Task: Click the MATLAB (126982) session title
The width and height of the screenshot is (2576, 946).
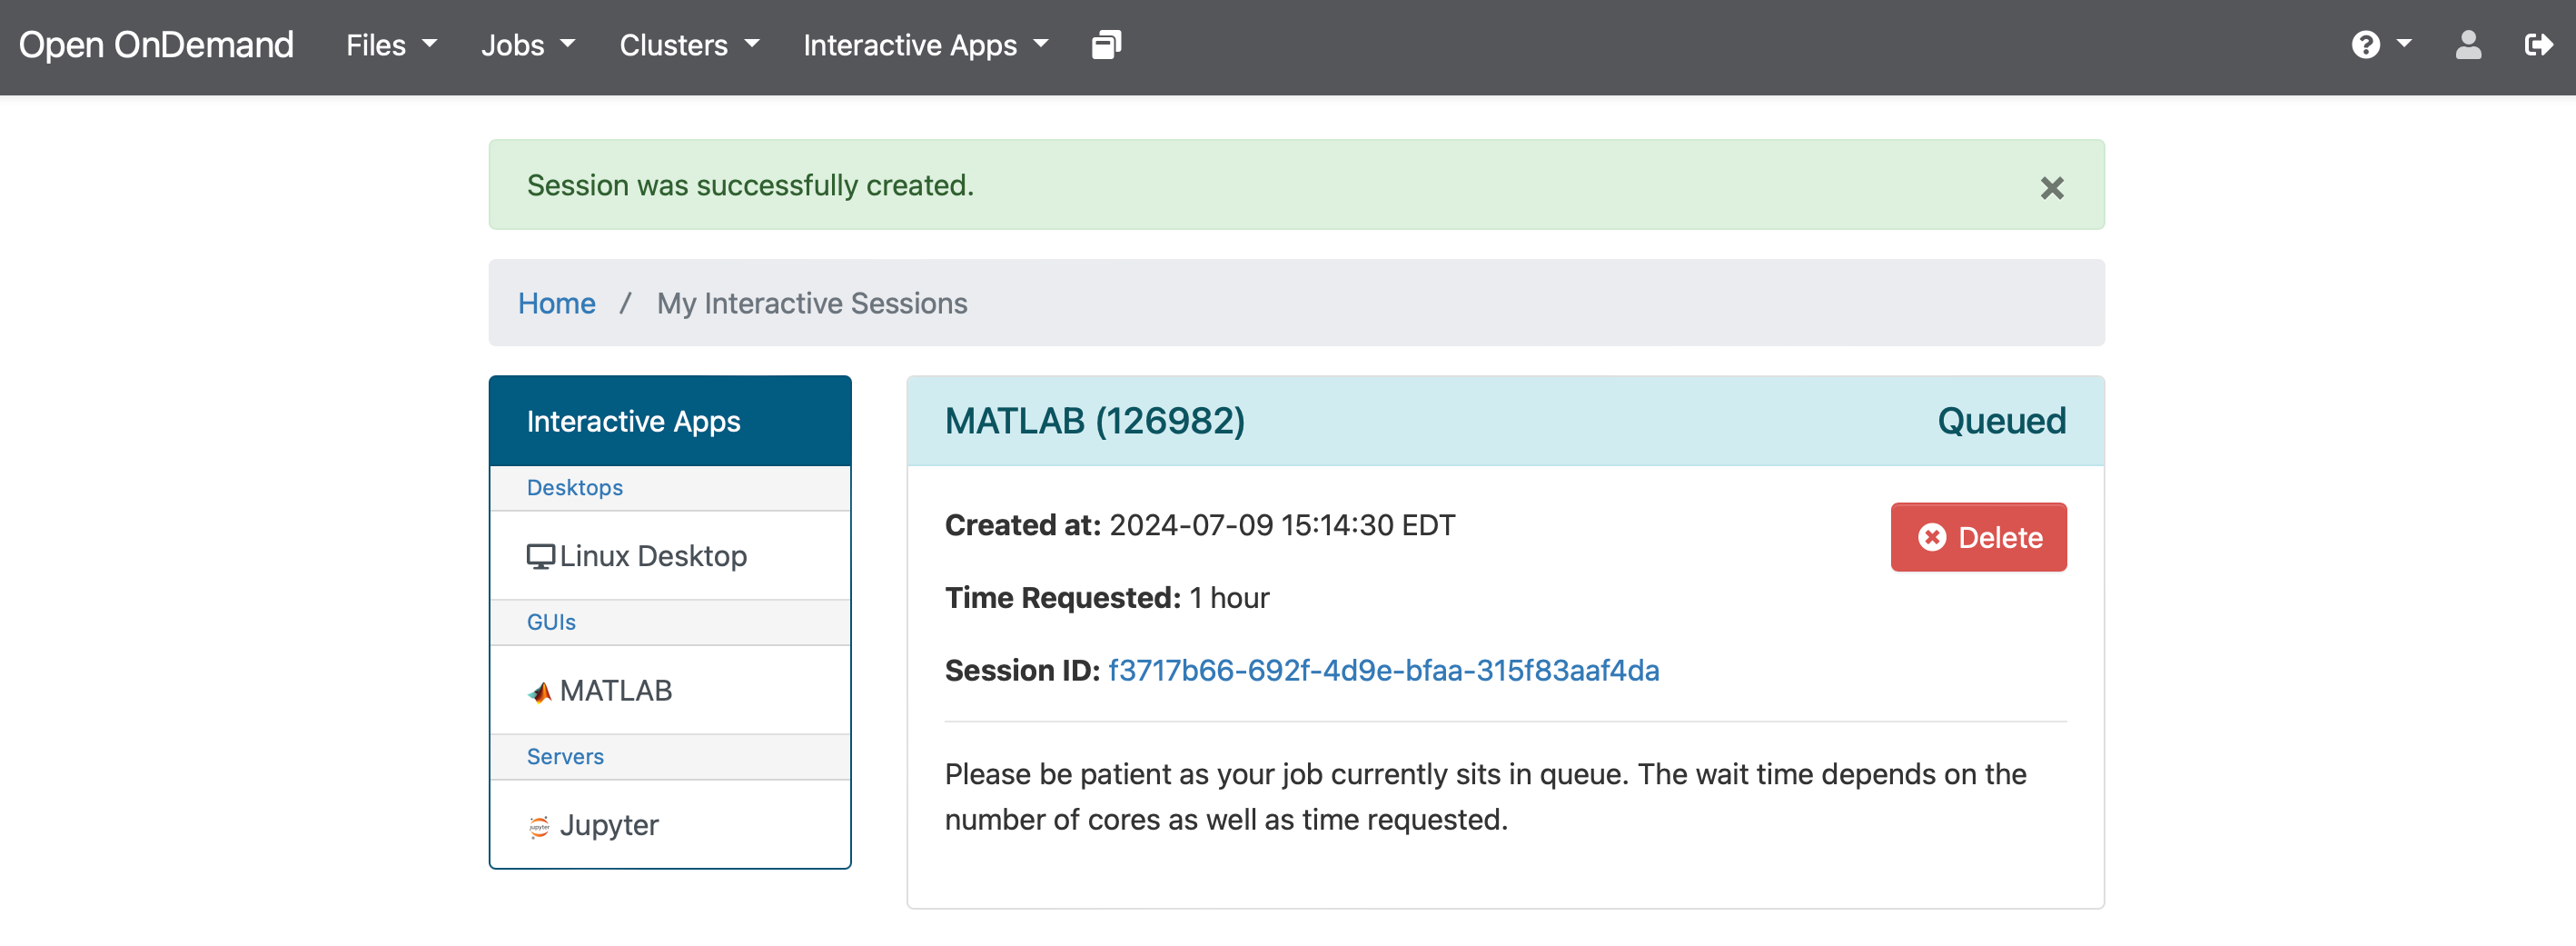Action: [x=1095, y=421]
